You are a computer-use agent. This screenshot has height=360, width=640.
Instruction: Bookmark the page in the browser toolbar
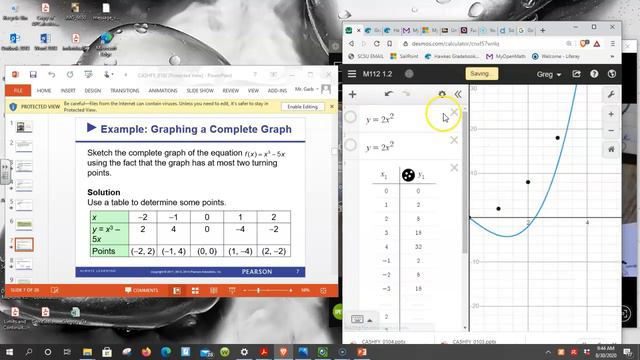(390, 43)
